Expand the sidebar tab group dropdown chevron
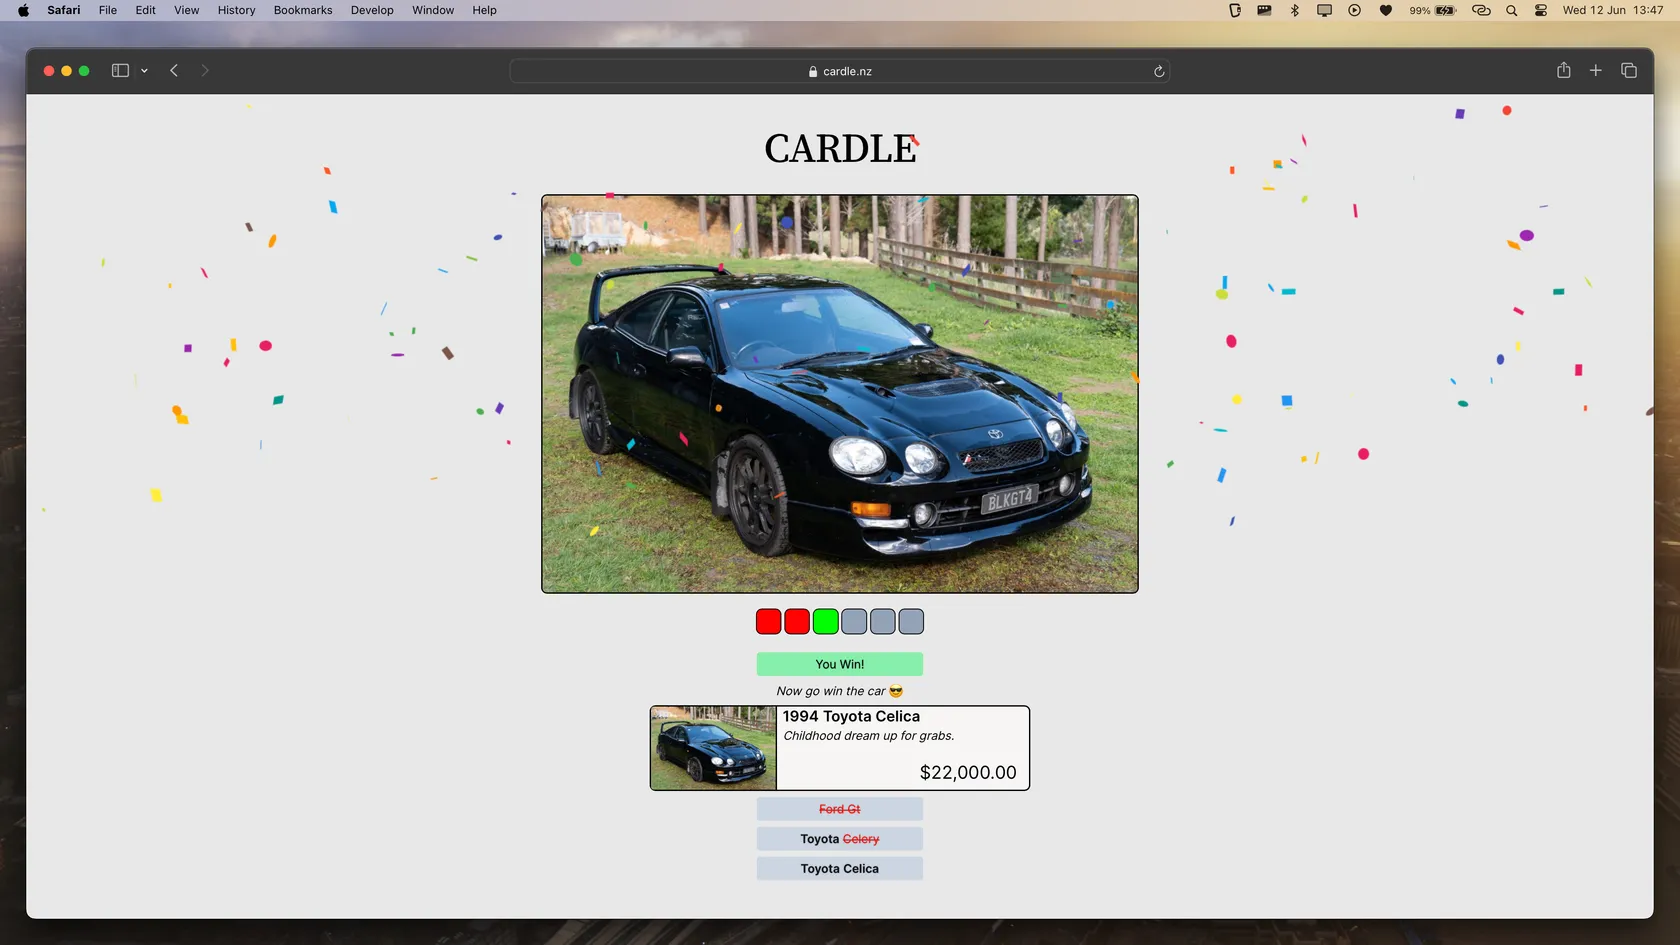 tap(145, 71)
